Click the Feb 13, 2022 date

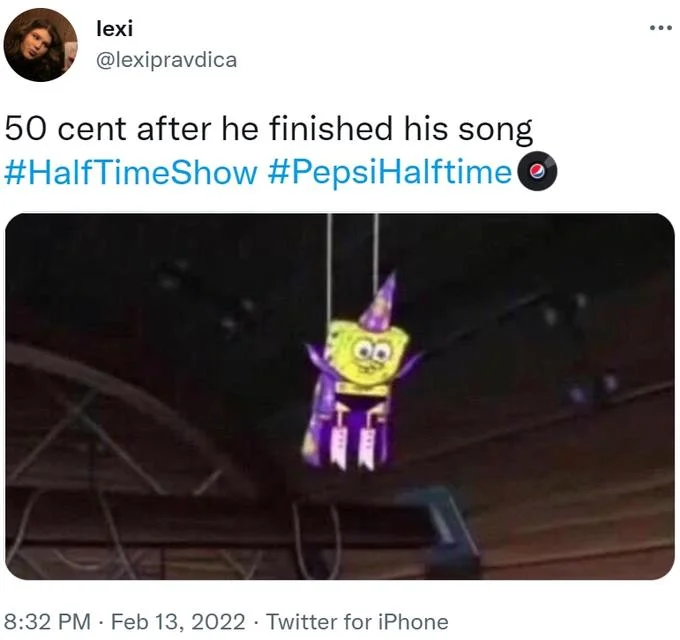point(178,621)
